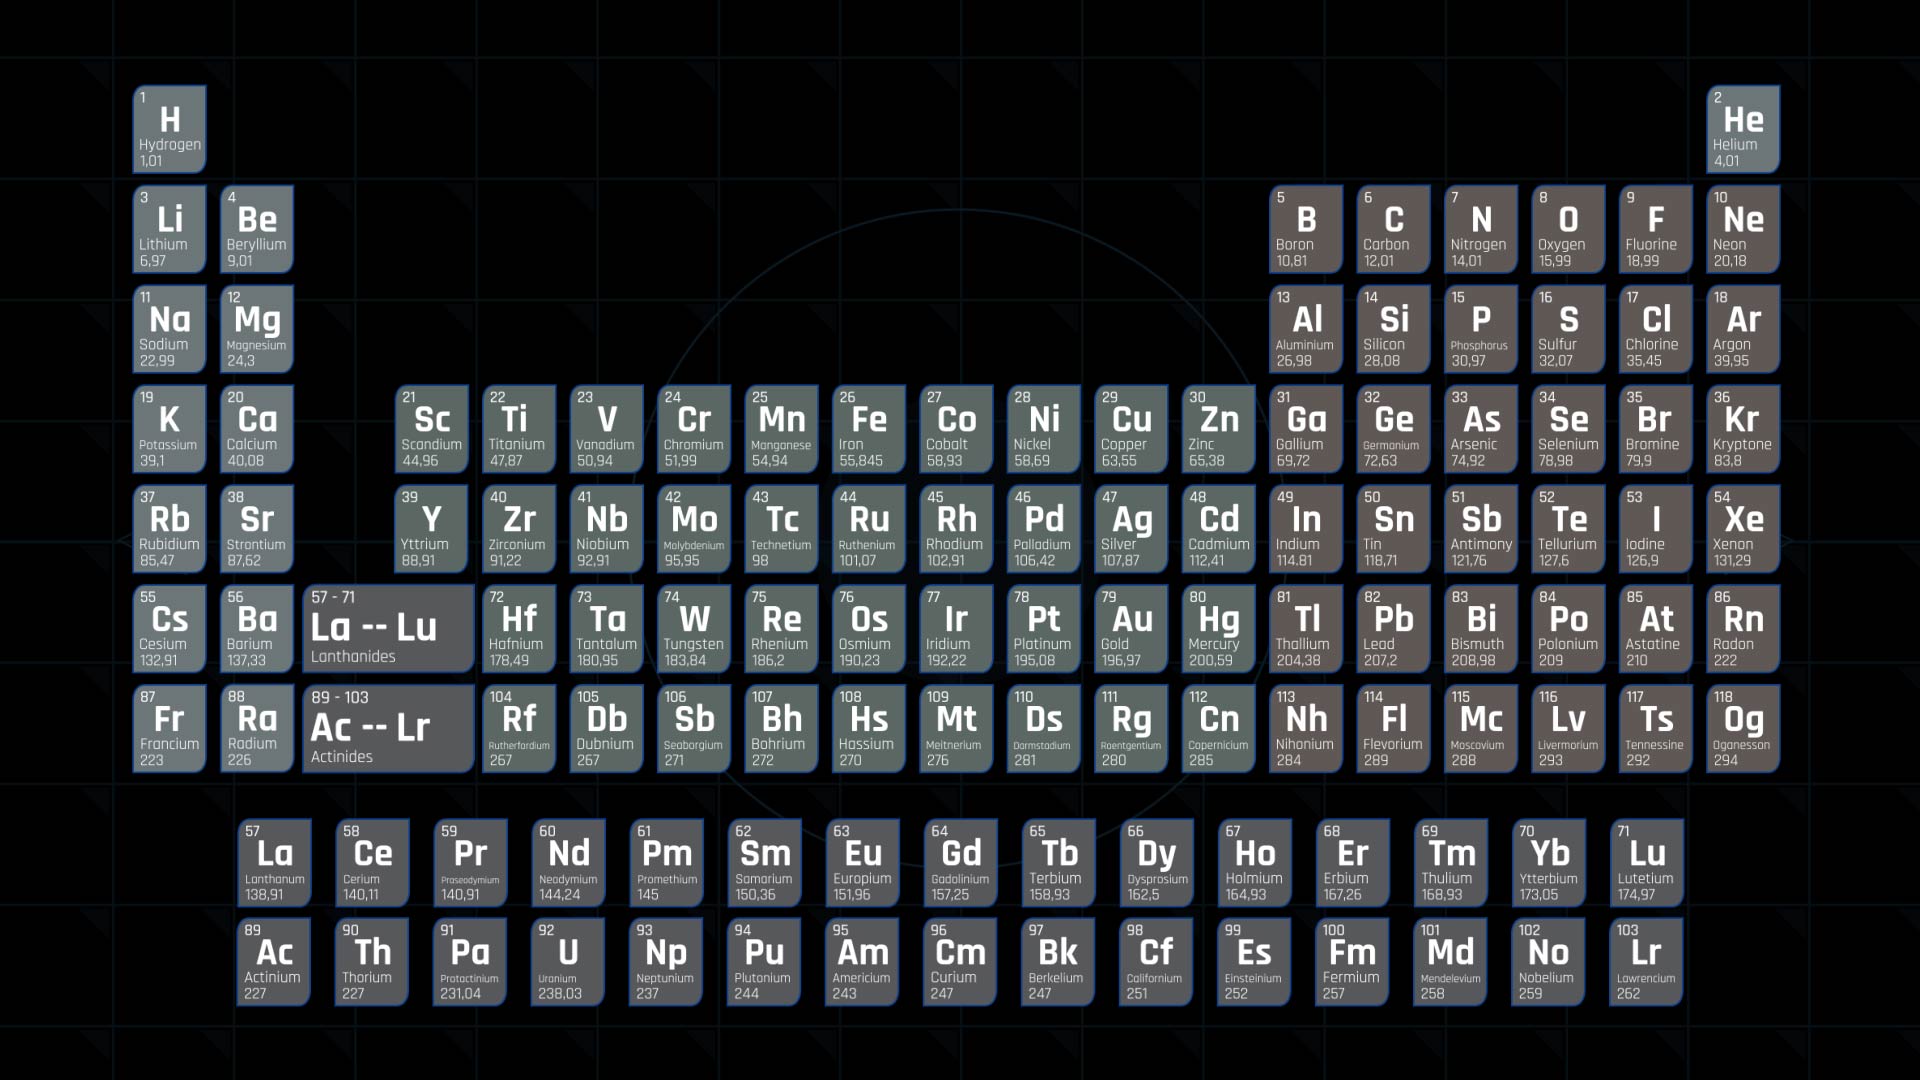1920x1080 pixels.
Task: Click the Rutherfordium element tile
Action: (x=519, y=729)
